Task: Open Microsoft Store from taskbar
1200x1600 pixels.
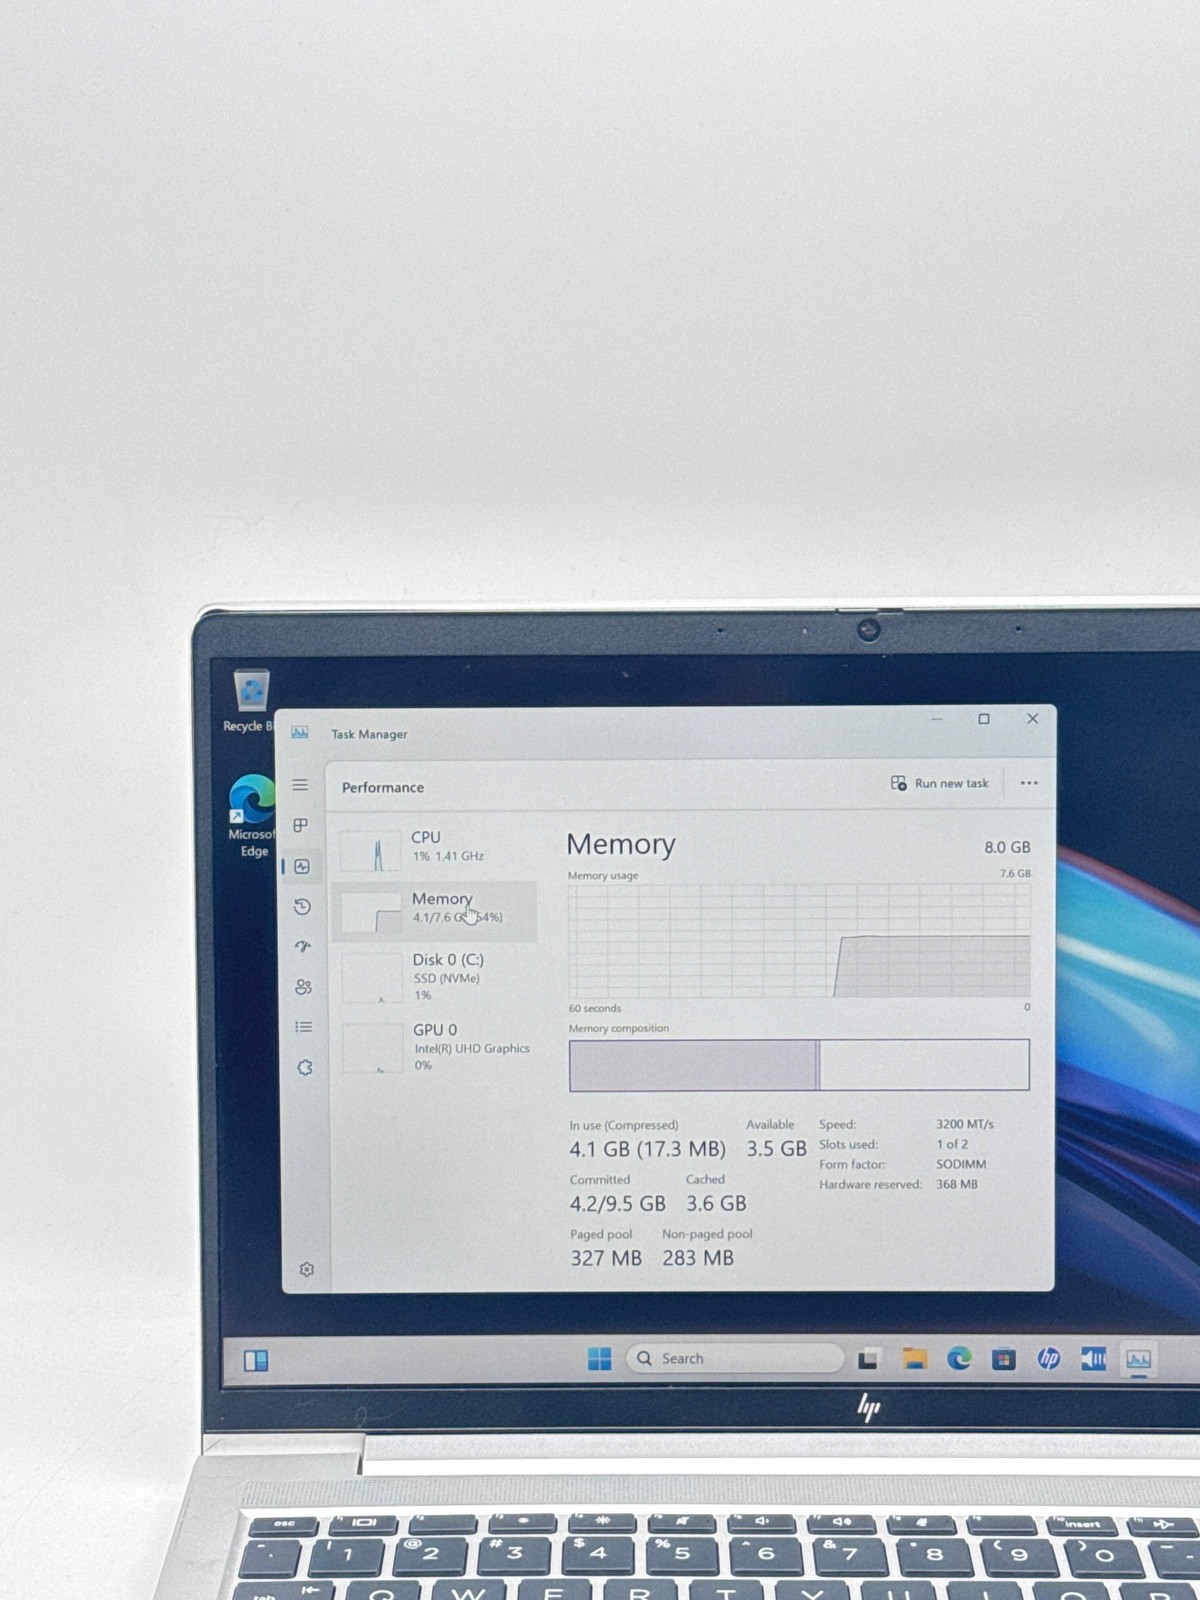Action: point(1004,1358)
